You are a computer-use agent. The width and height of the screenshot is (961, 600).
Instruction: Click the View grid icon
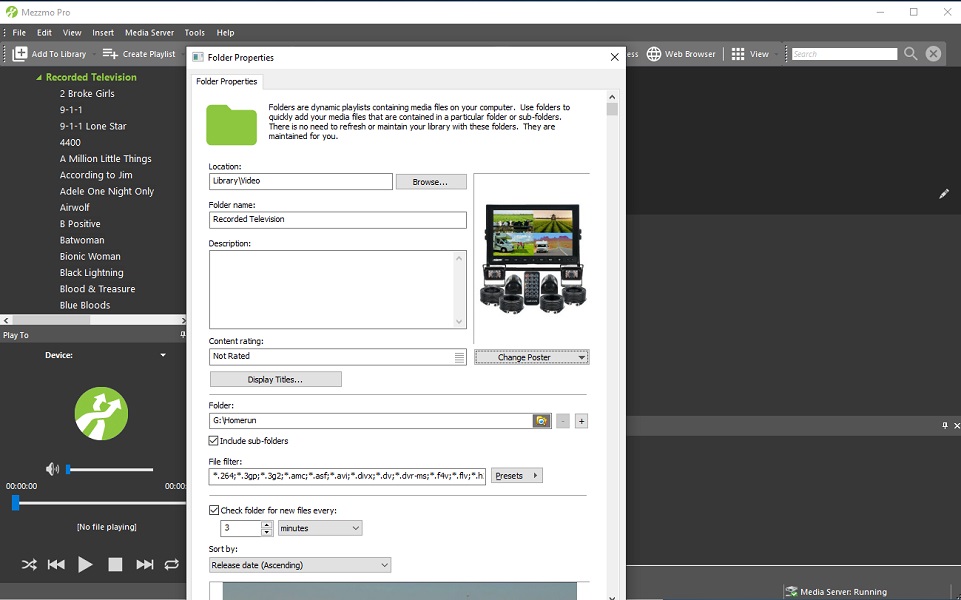click(x=738, y=54)
